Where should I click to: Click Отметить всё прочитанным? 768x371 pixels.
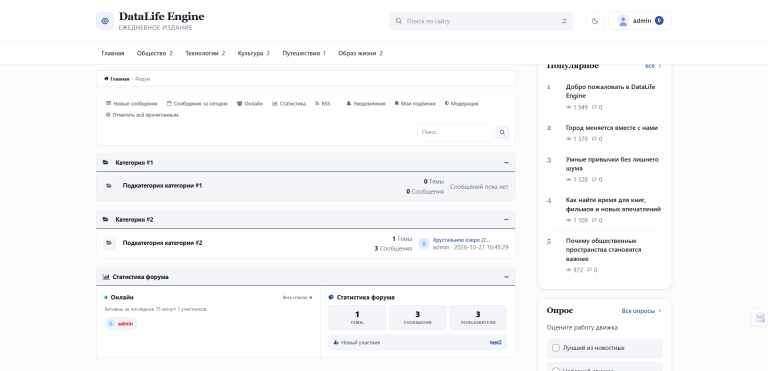coord(142,115)
